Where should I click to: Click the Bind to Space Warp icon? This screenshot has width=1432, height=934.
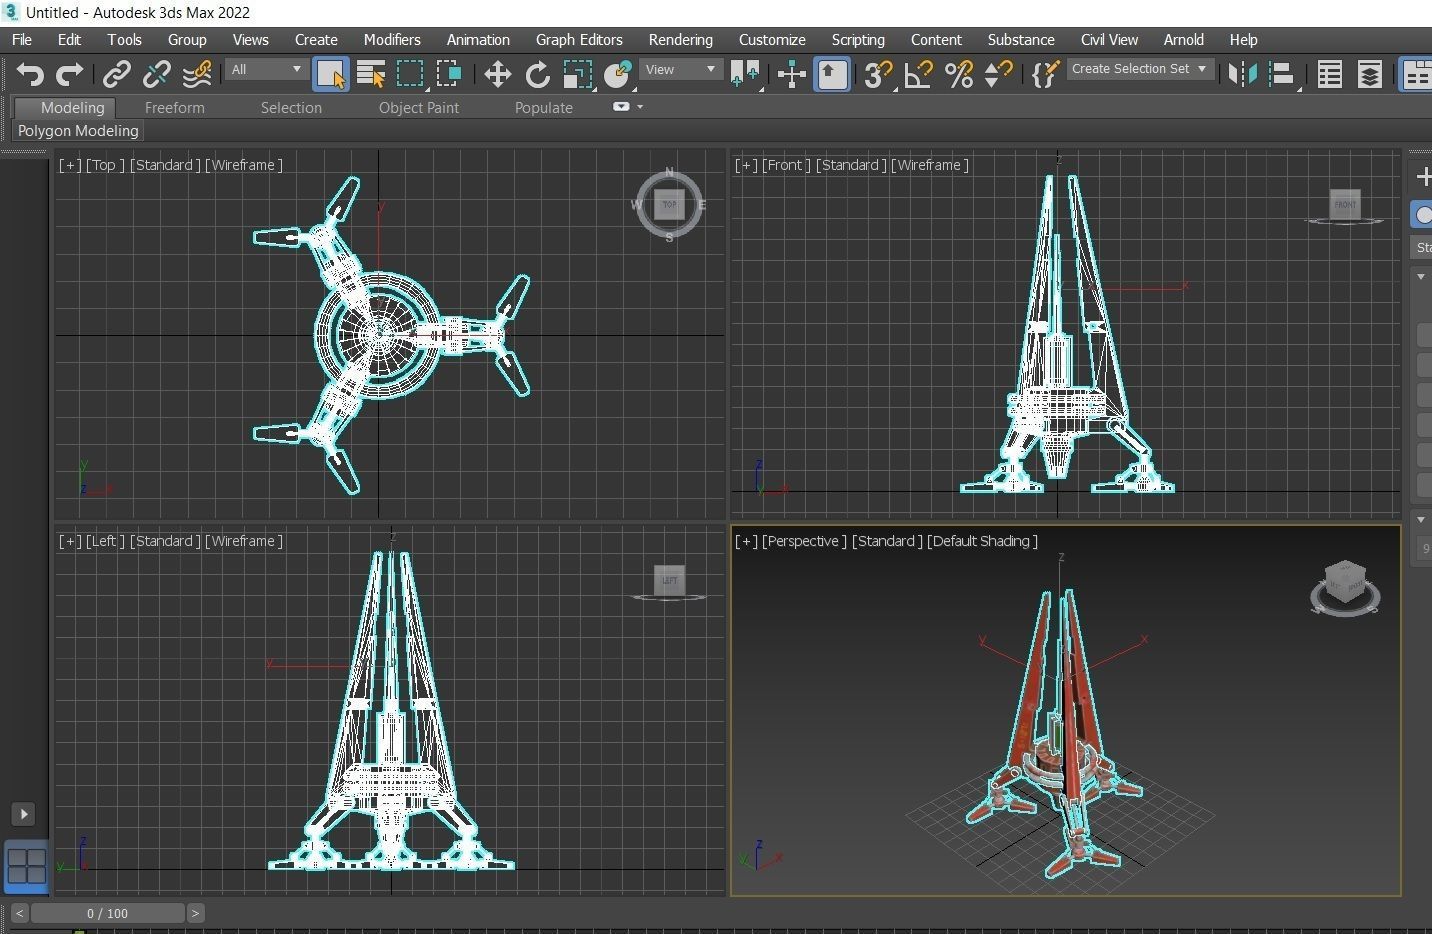pos(197,74)
